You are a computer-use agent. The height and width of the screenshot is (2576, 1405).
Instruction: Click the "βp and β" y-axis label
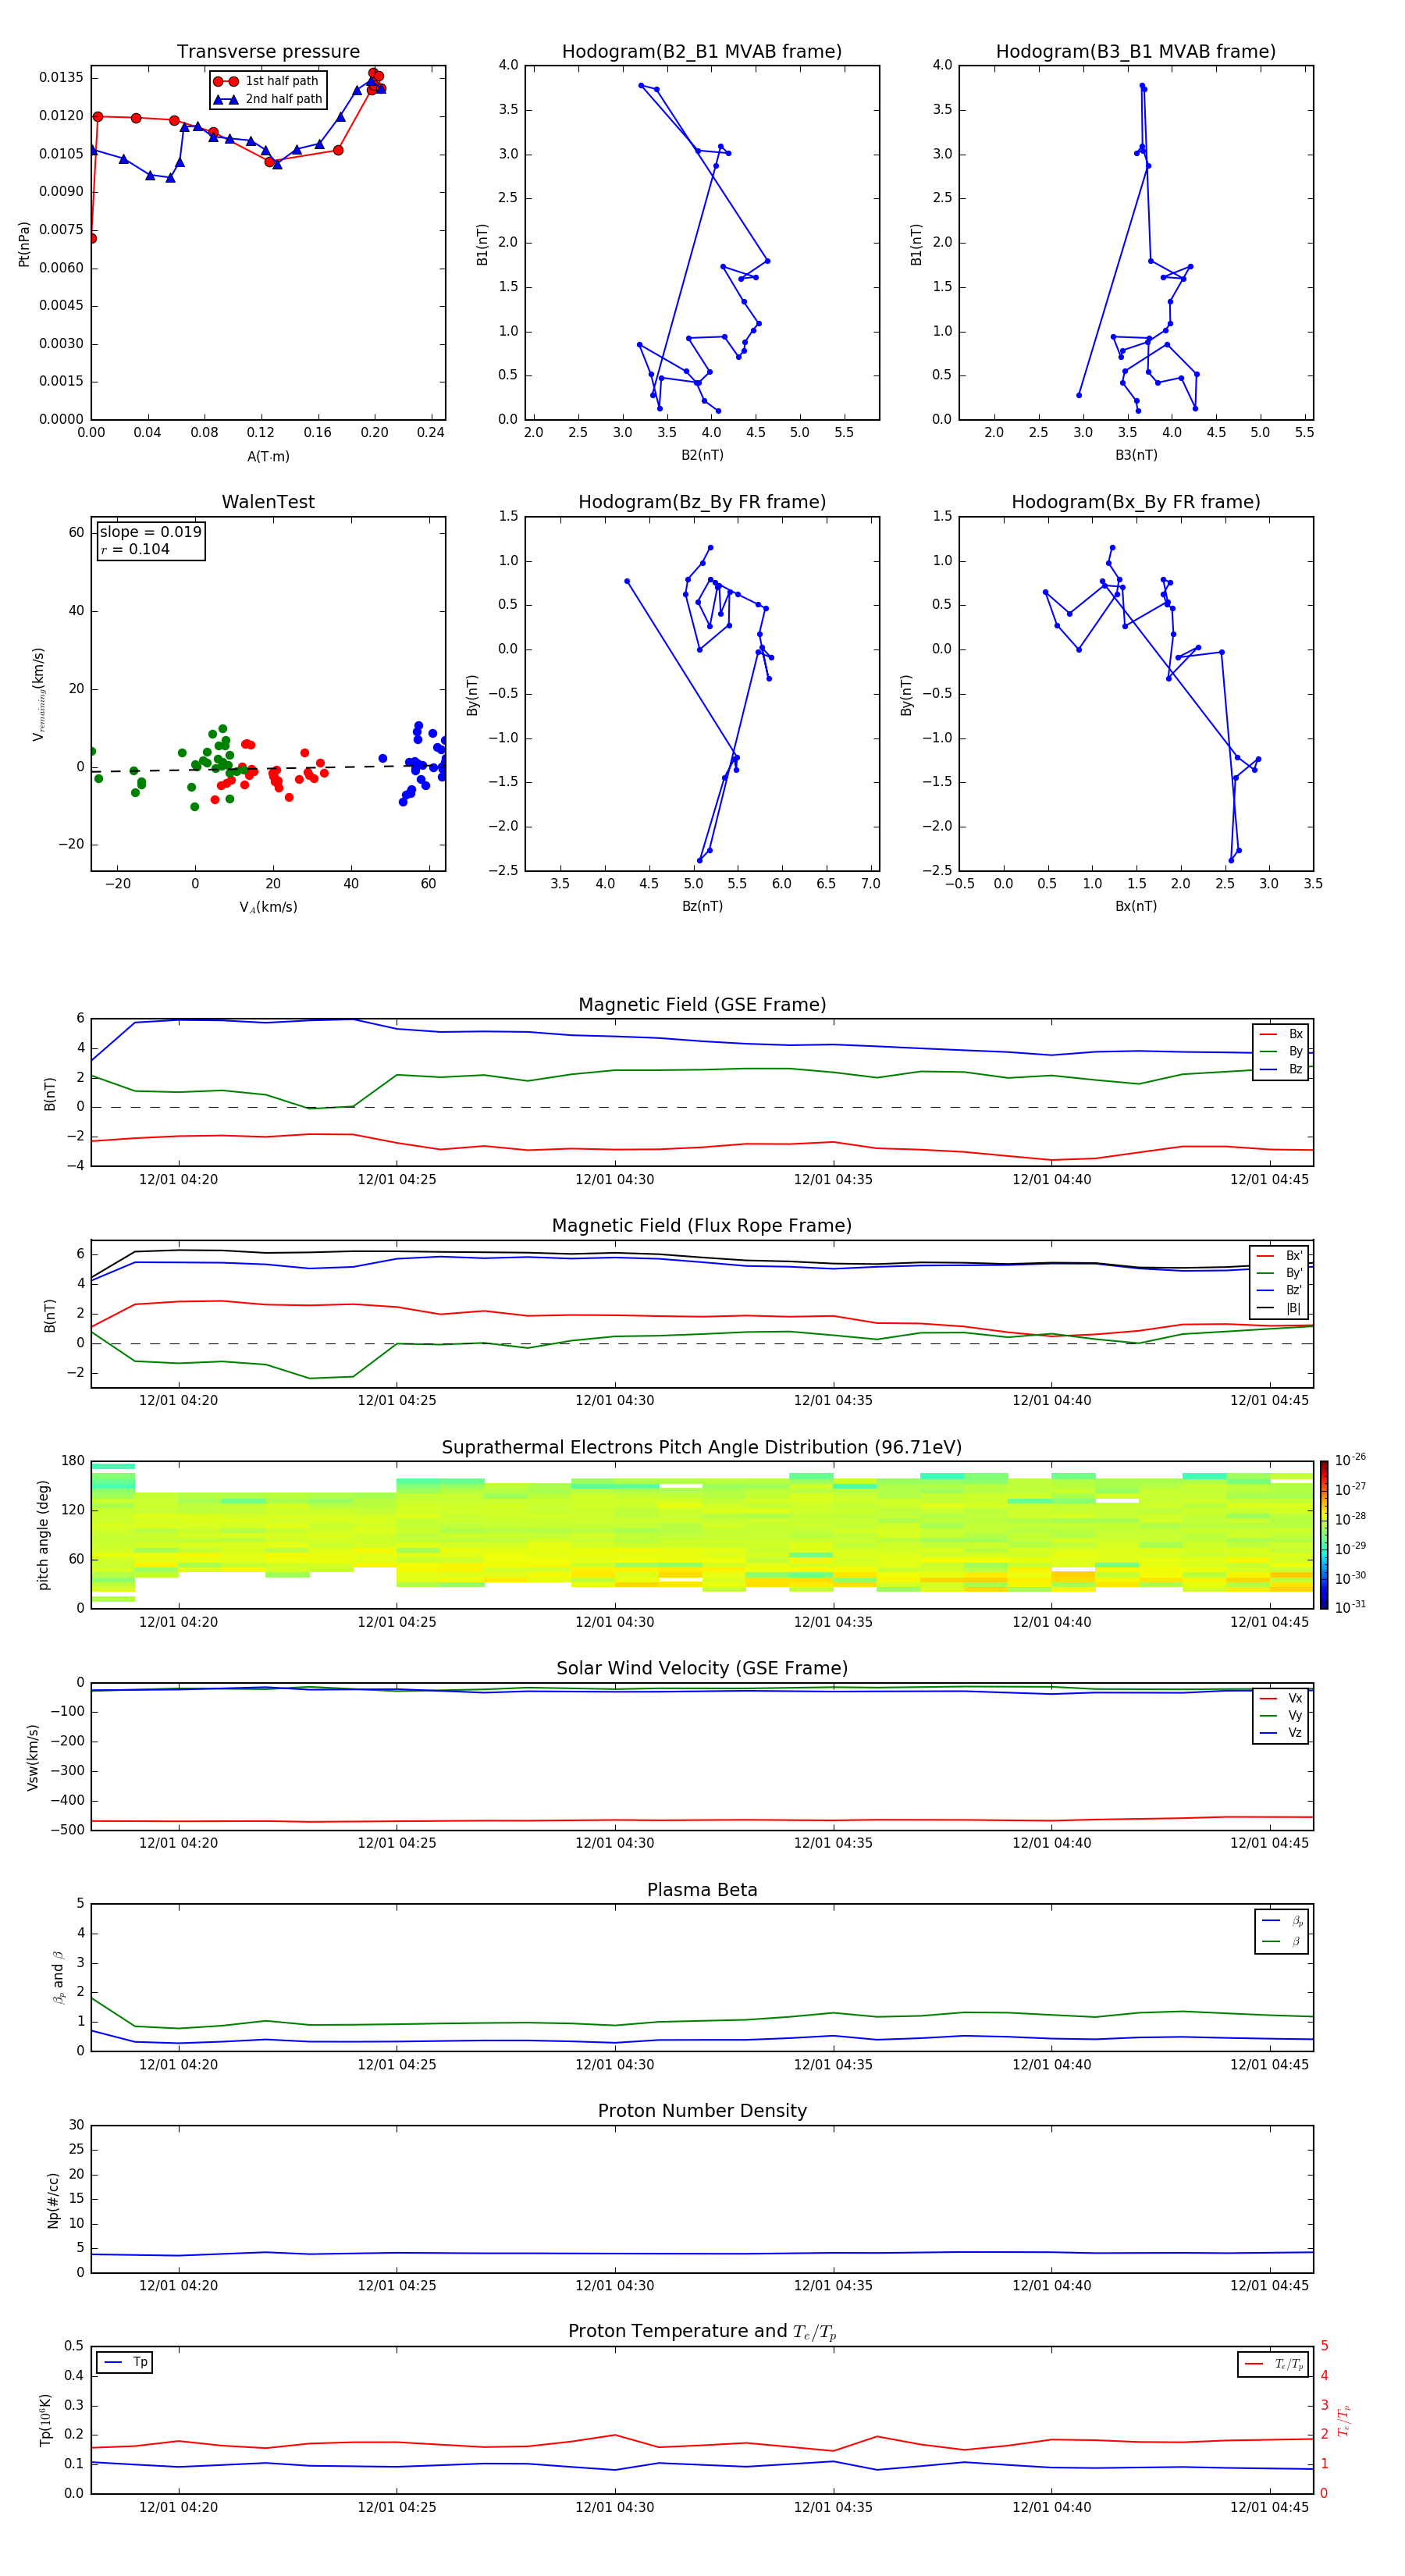[58, 1977]
